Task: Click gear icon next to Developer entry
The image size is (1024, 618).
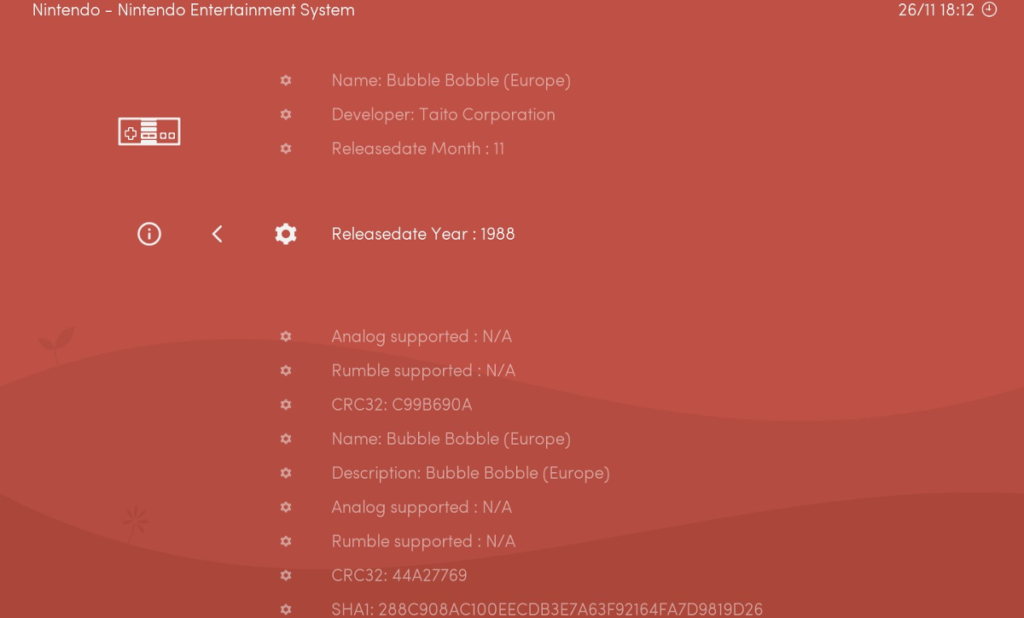Action: (x=286, y=115)
